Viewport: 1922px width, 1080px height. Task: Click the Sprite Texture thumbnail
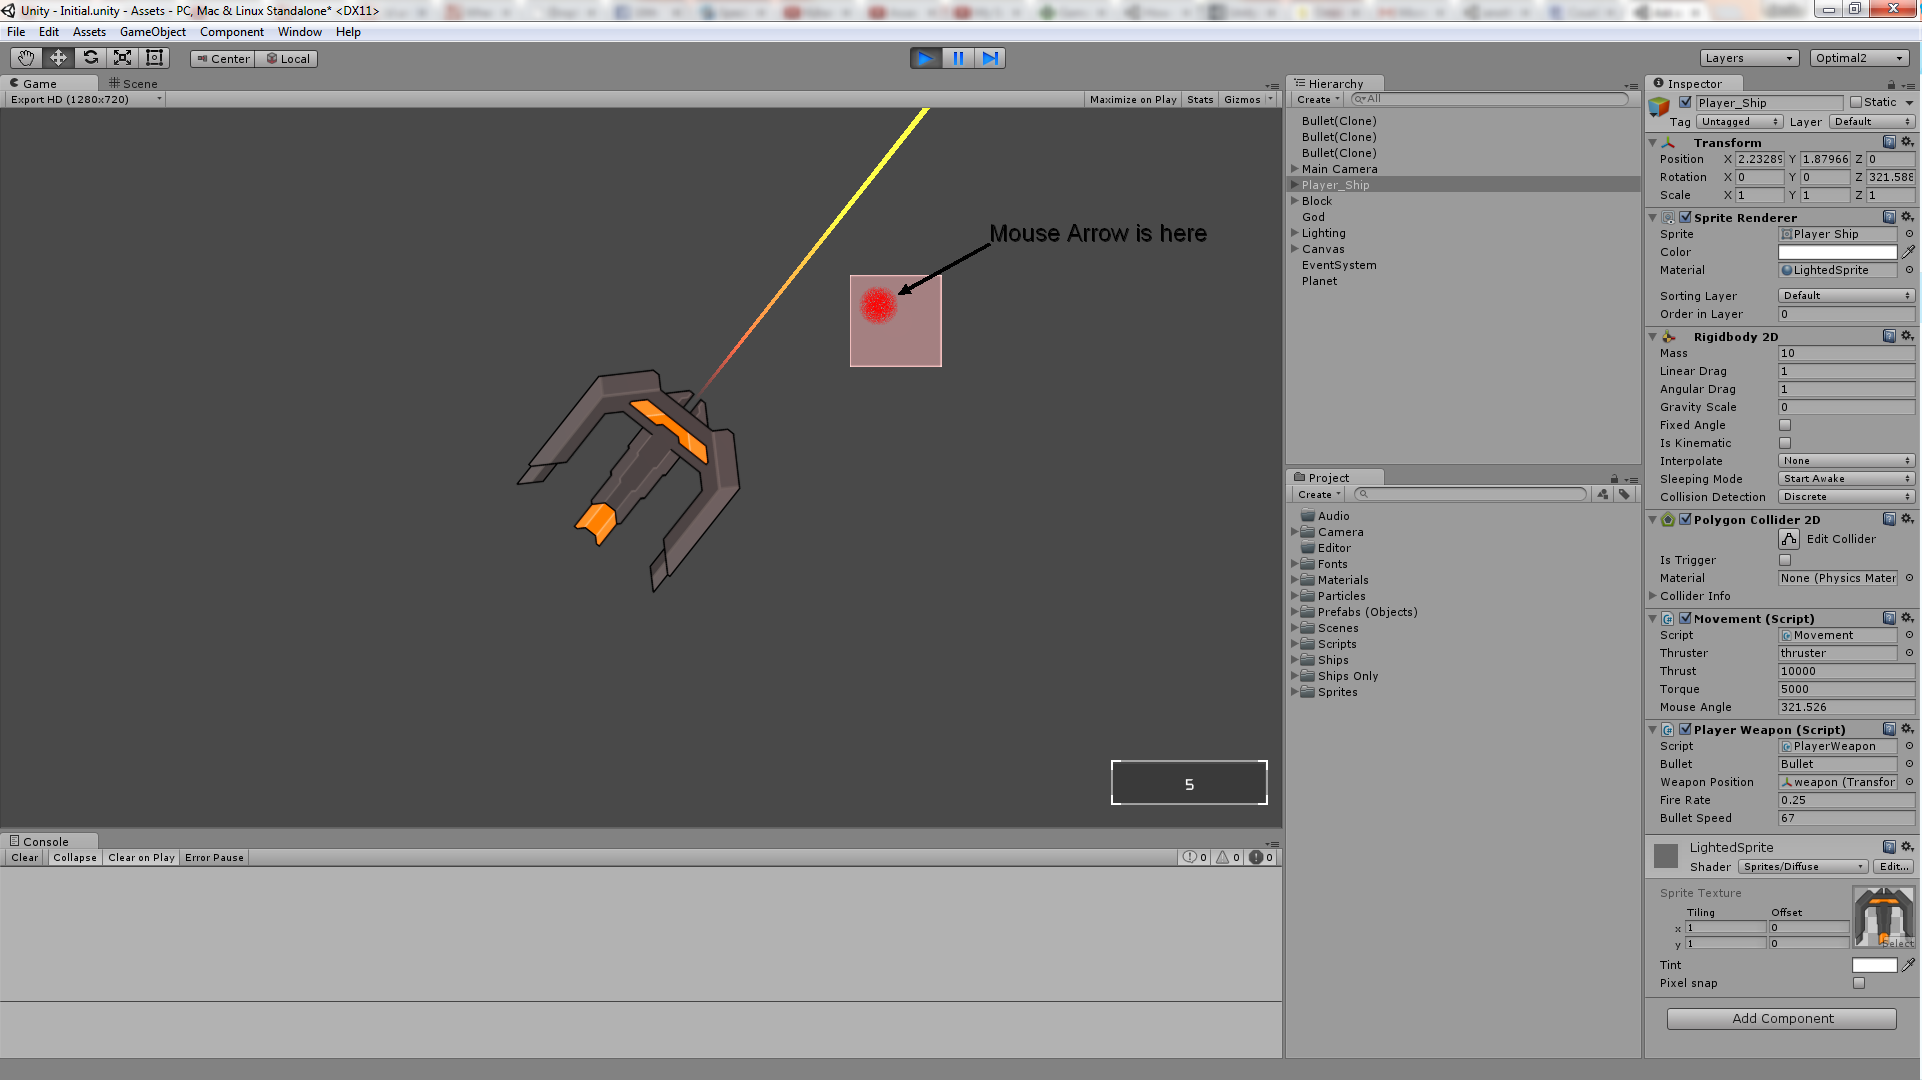(1884, 917)
